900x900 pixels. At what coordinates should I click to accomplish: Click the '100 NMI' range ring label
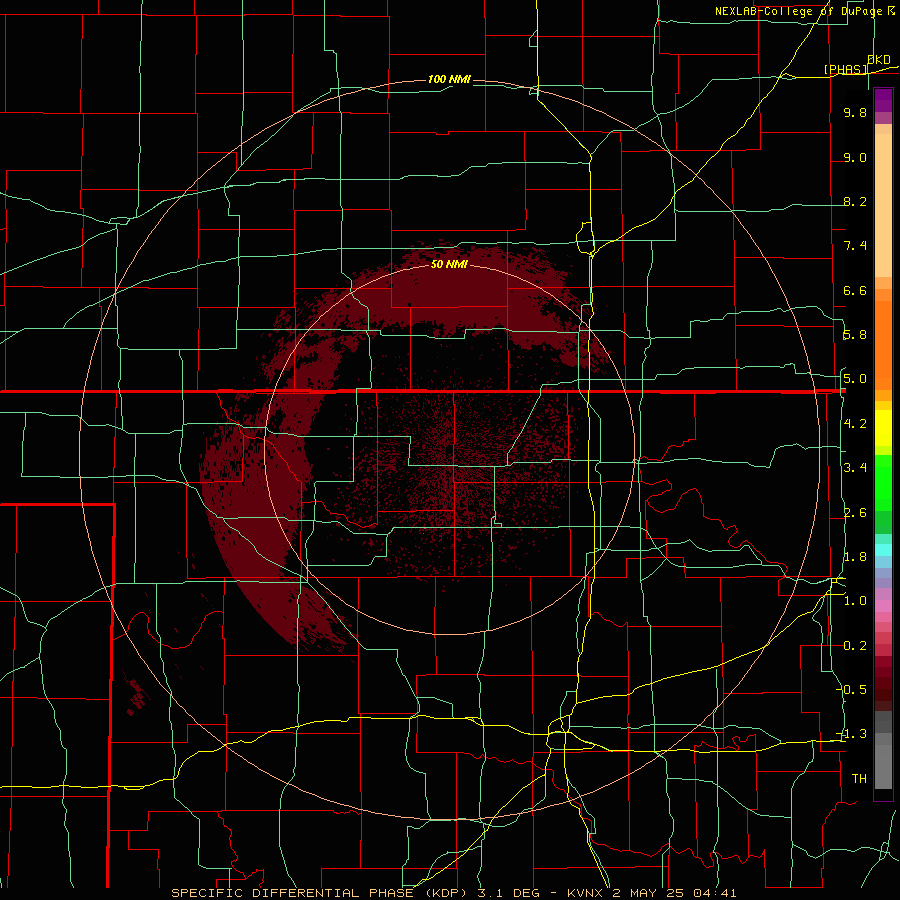coord(449,79)
